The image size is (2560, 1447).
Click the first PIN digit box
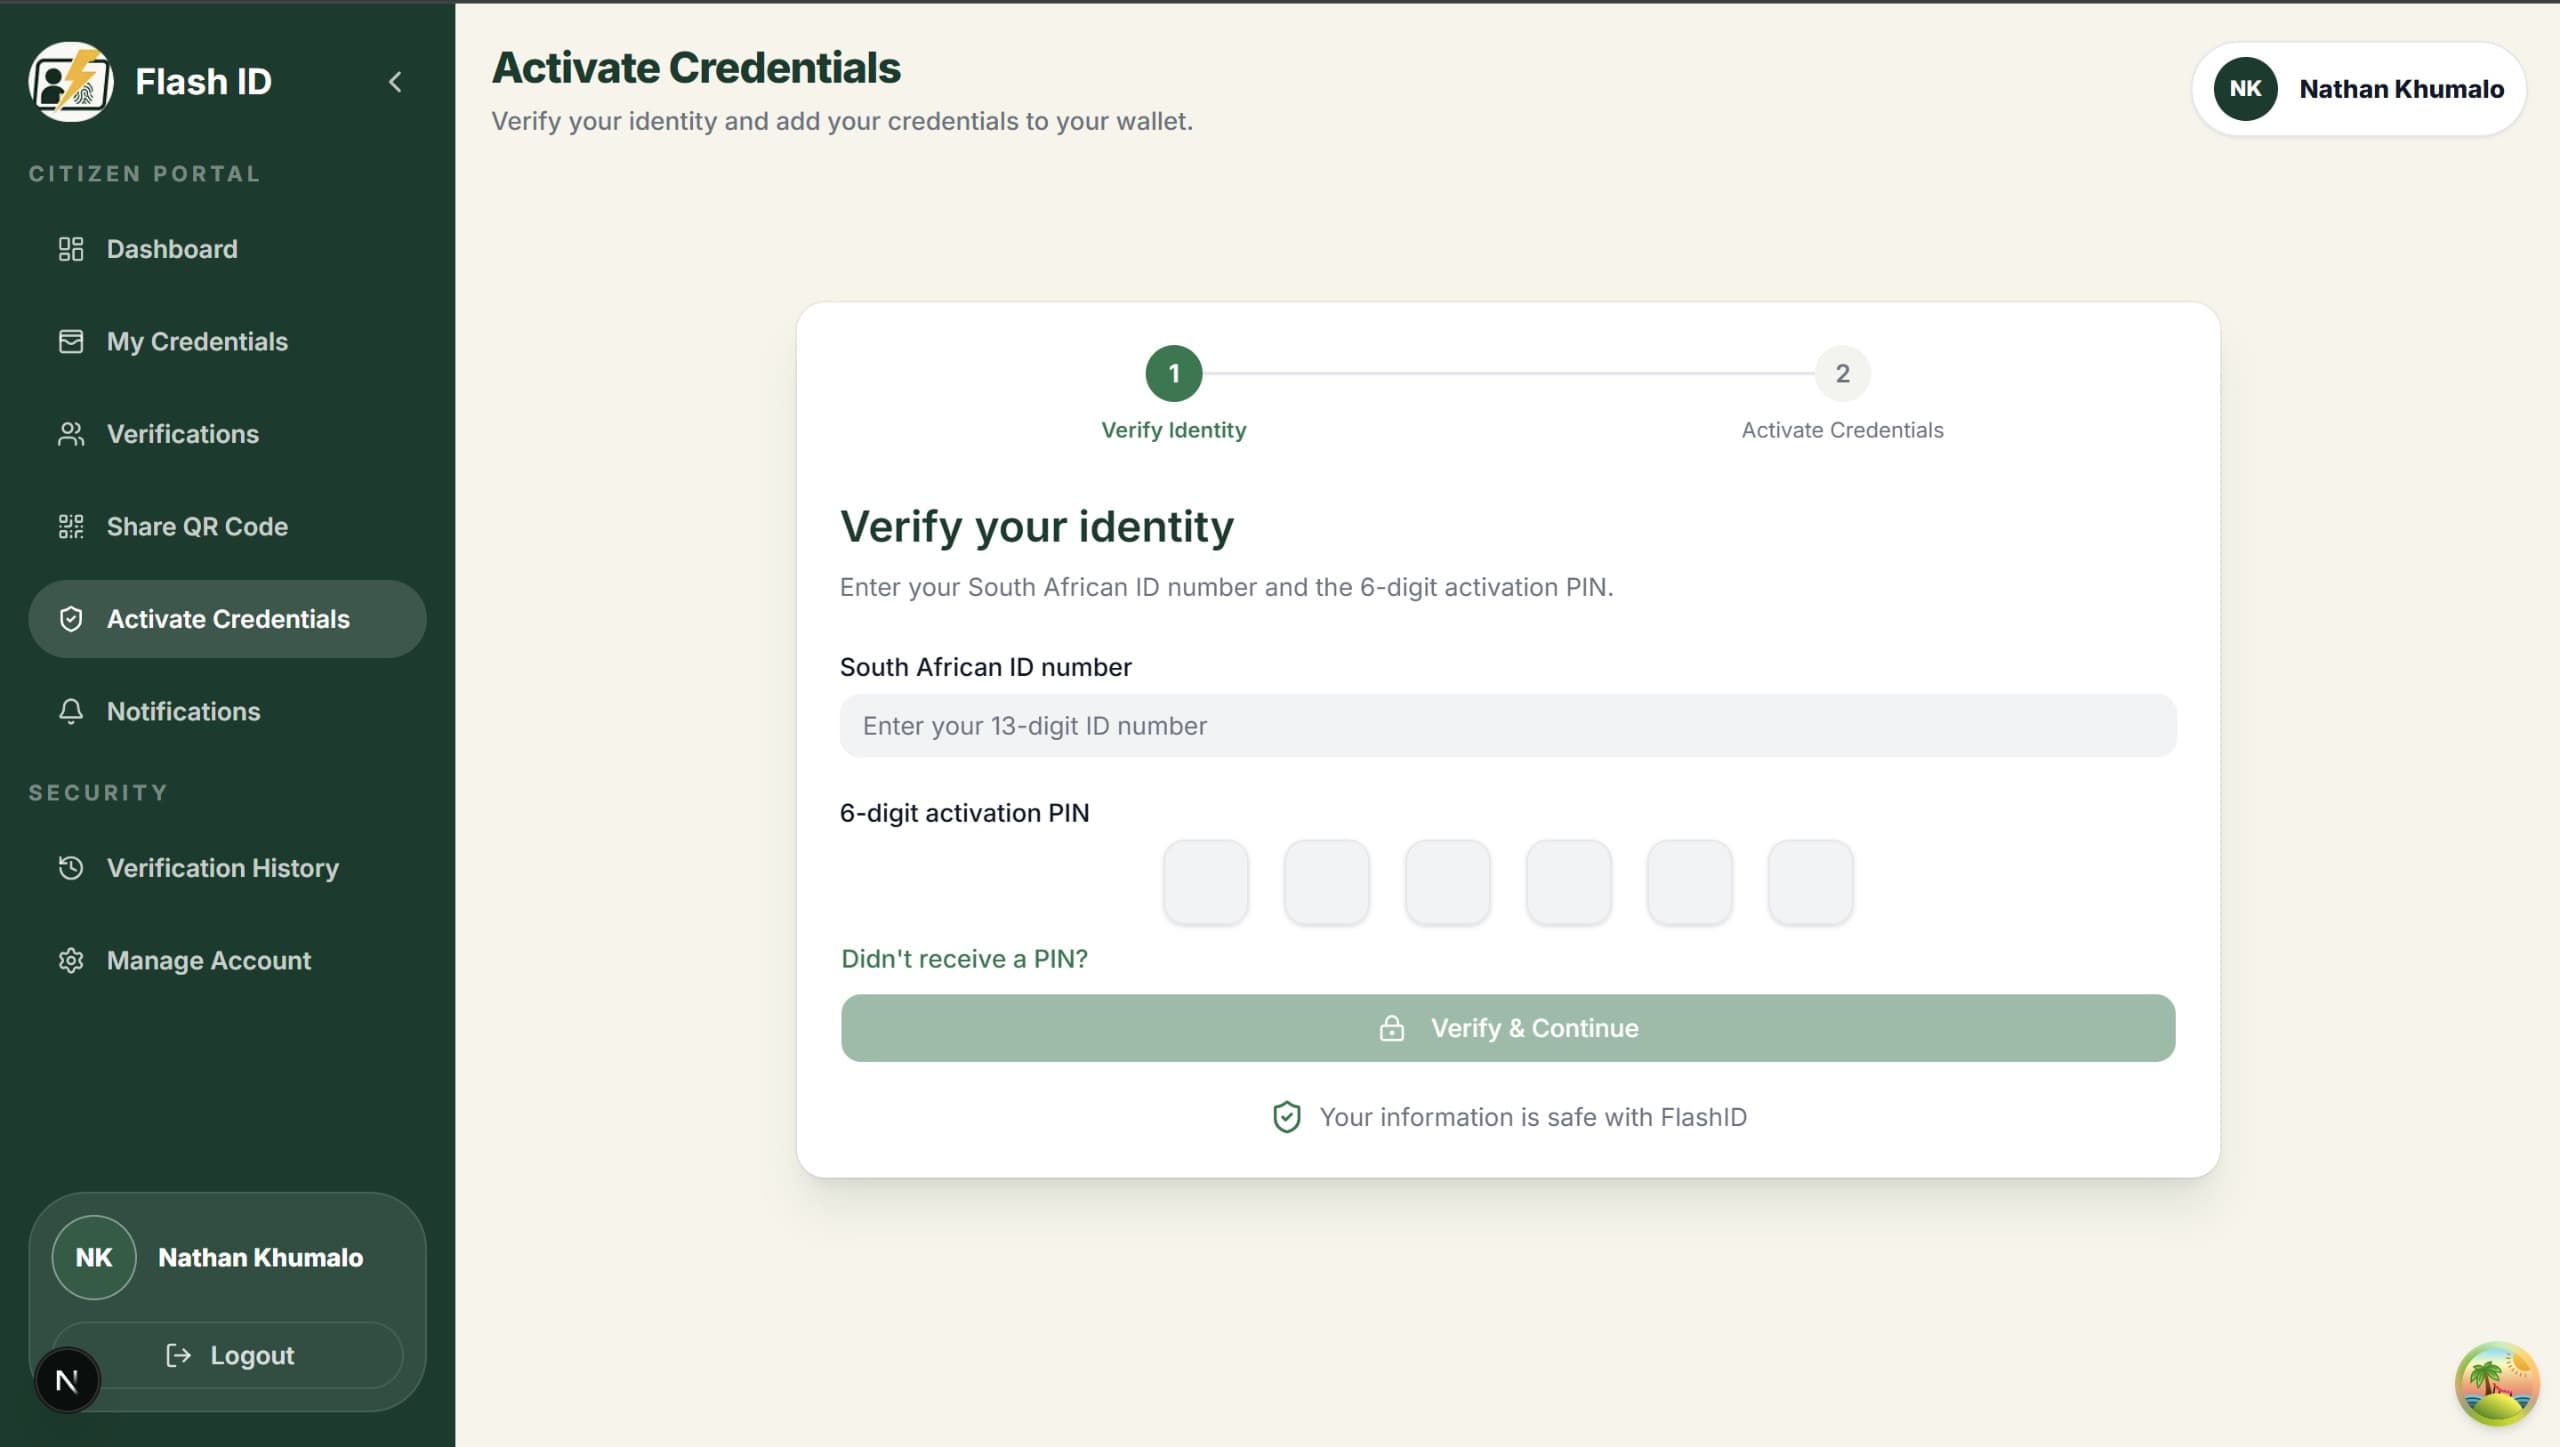(x=1206, y=882)
